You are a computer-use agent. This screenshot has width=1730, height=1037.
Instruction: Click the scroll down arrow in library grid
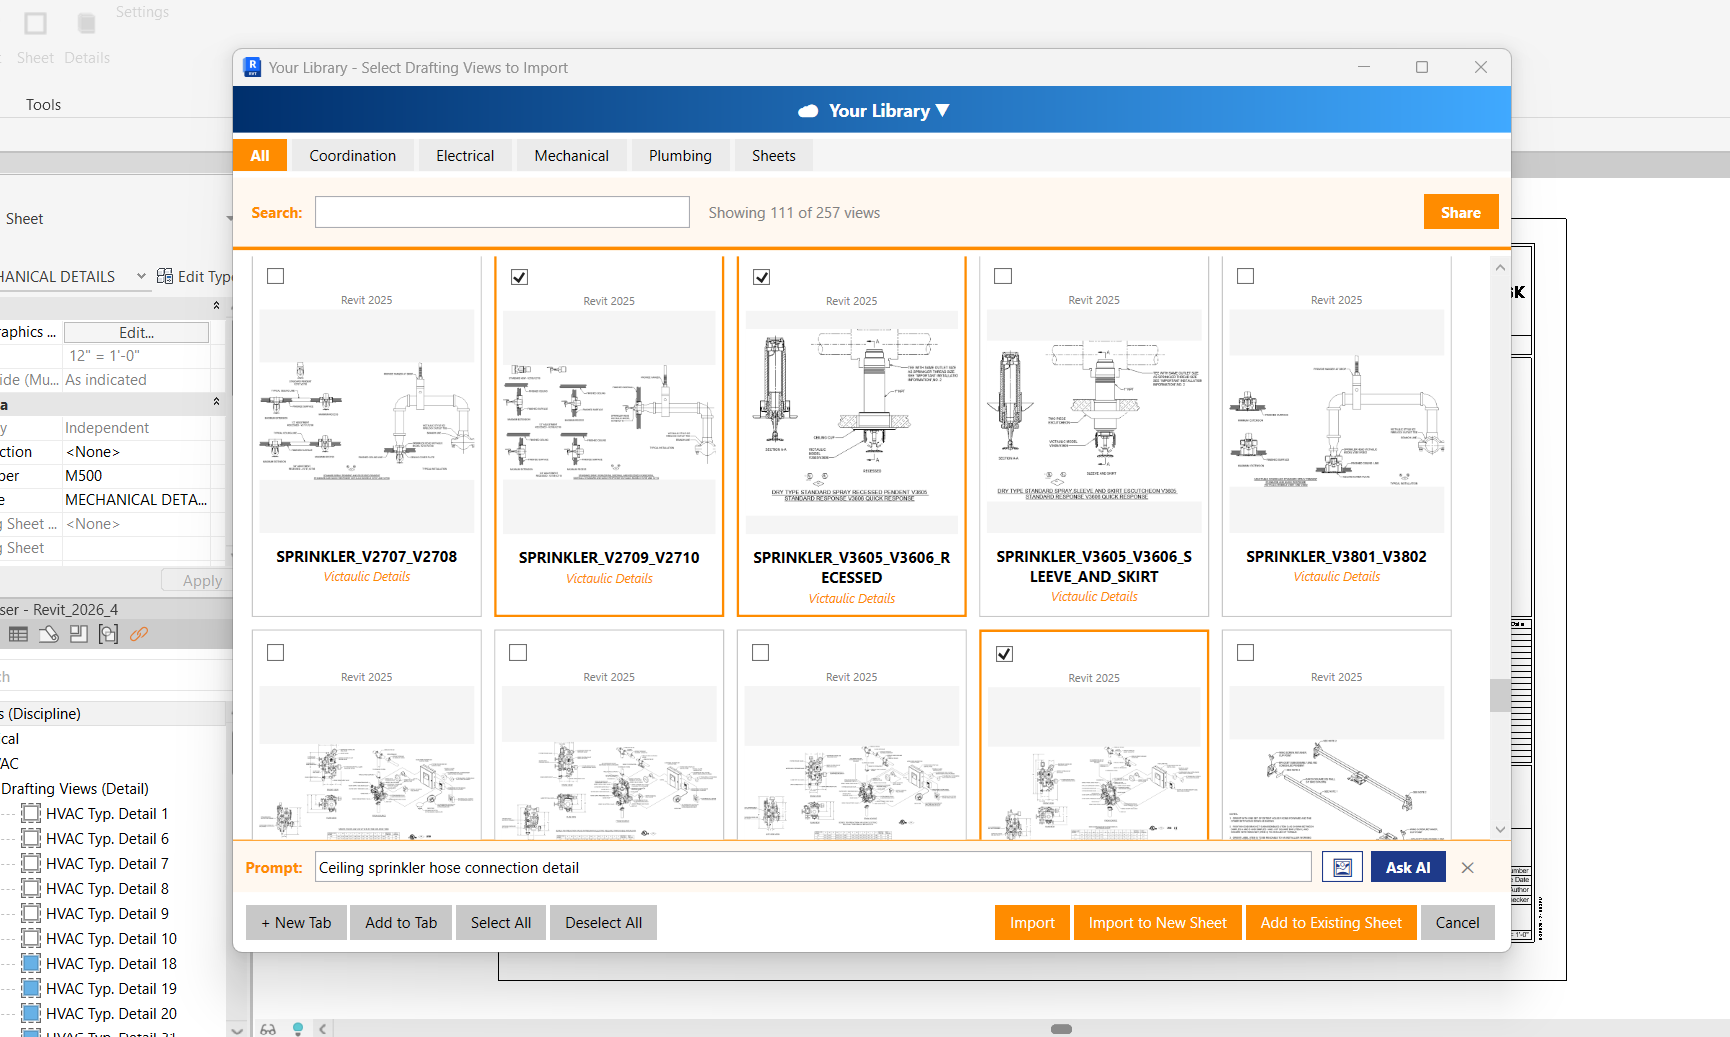[x=1500, y=829]
